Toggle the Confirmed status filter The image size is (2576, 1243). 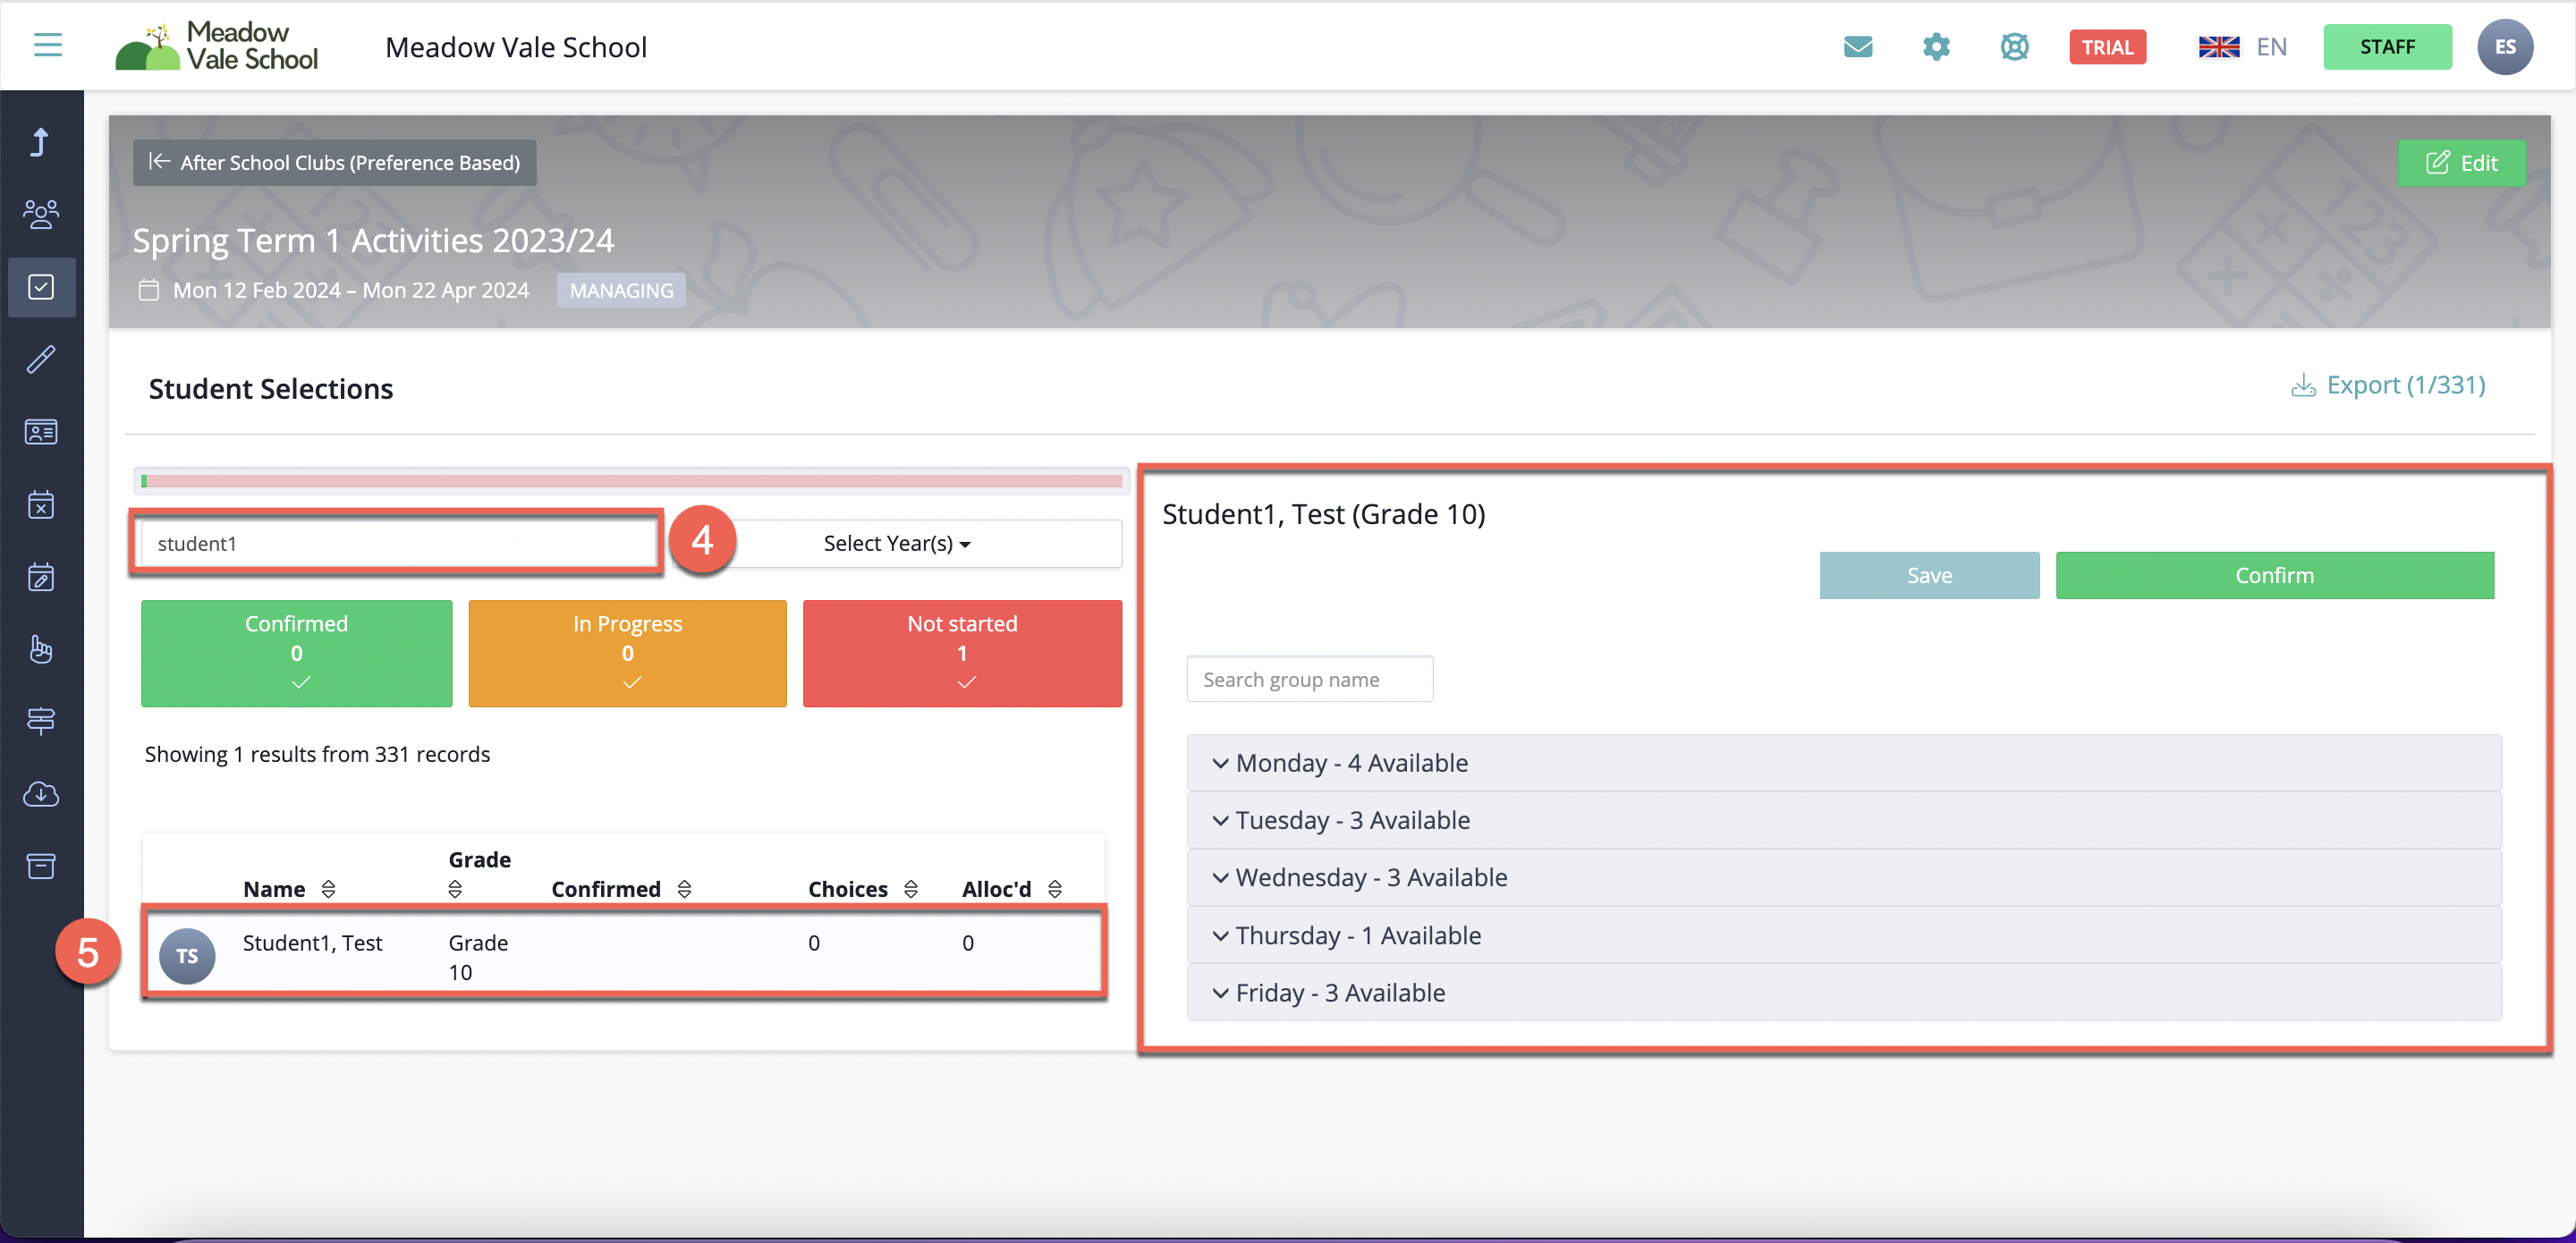(296, 653)
